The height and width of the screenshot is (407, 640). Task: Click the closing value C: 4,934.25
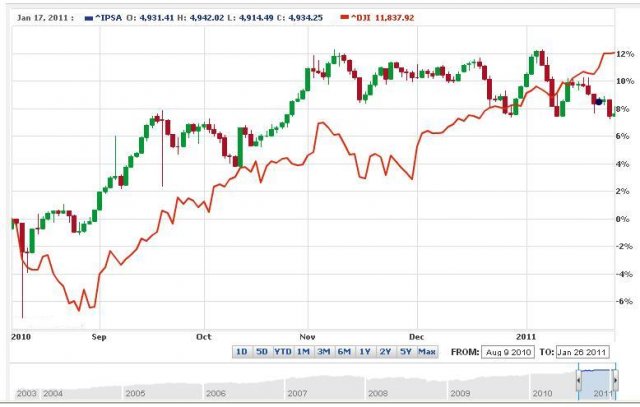(300, 18)
